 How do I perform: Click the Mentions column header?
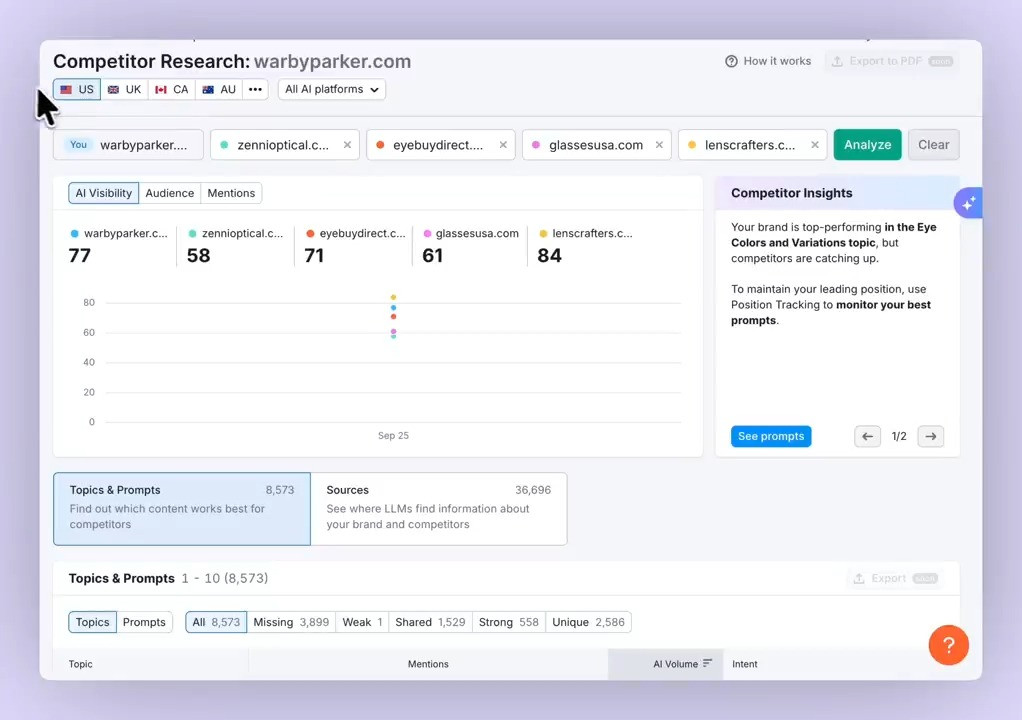click(x=428, y=664)
